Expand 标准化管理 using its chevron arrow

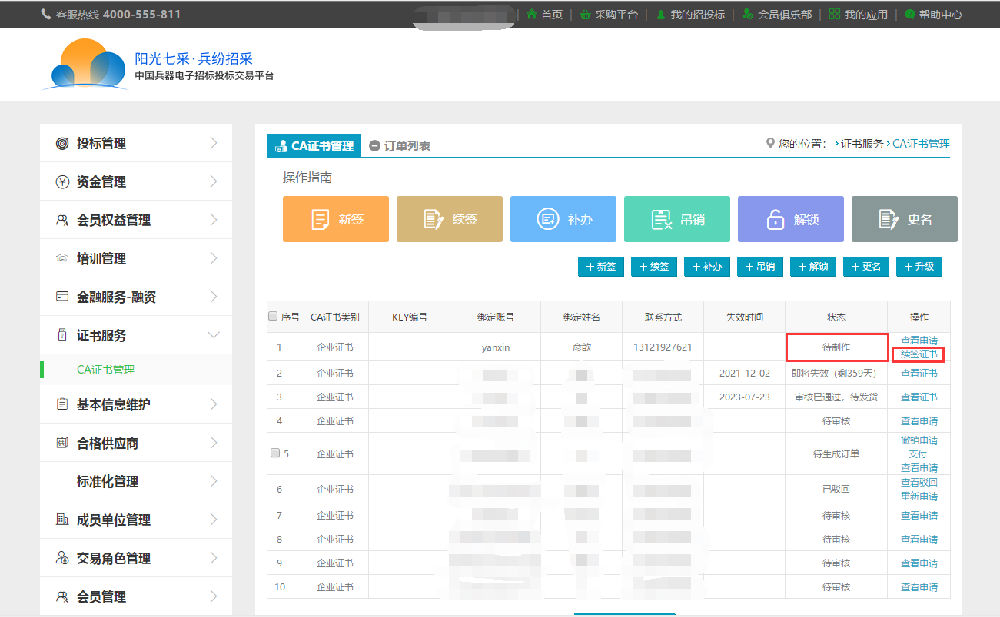[x=214, y=481]
